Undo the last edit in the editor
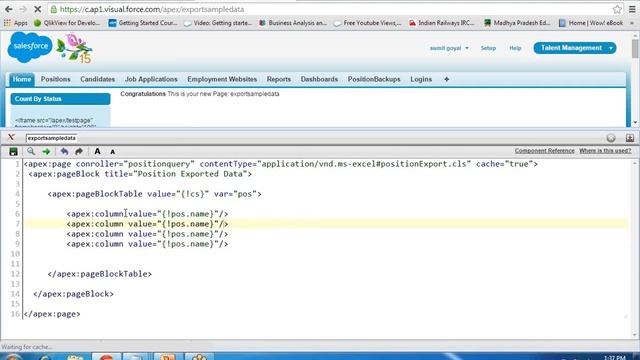640x360 pixels. (64, 151)
